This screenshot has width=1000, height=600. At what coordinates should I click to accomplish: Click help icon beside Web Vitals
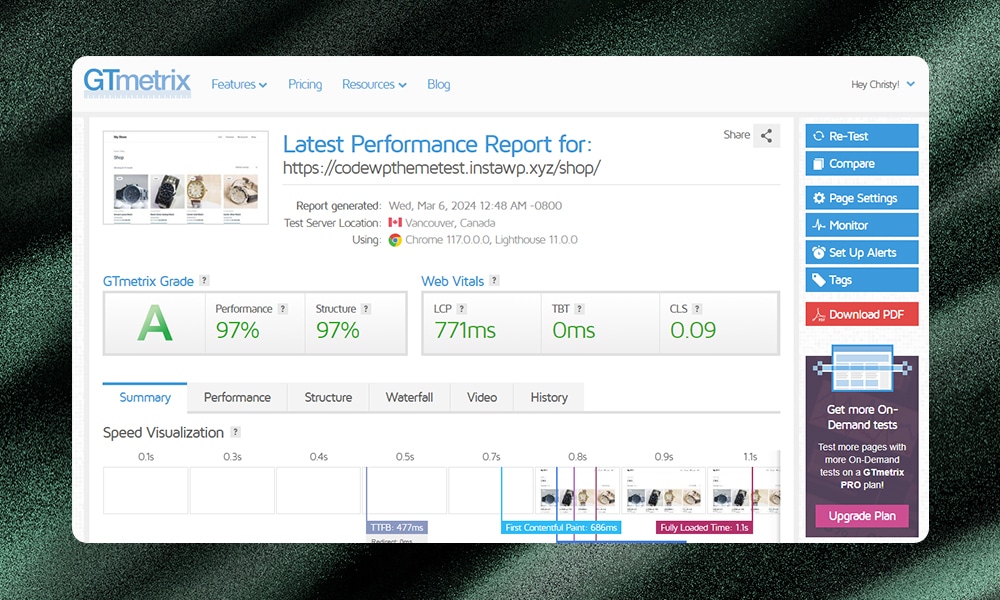[494, 281]
